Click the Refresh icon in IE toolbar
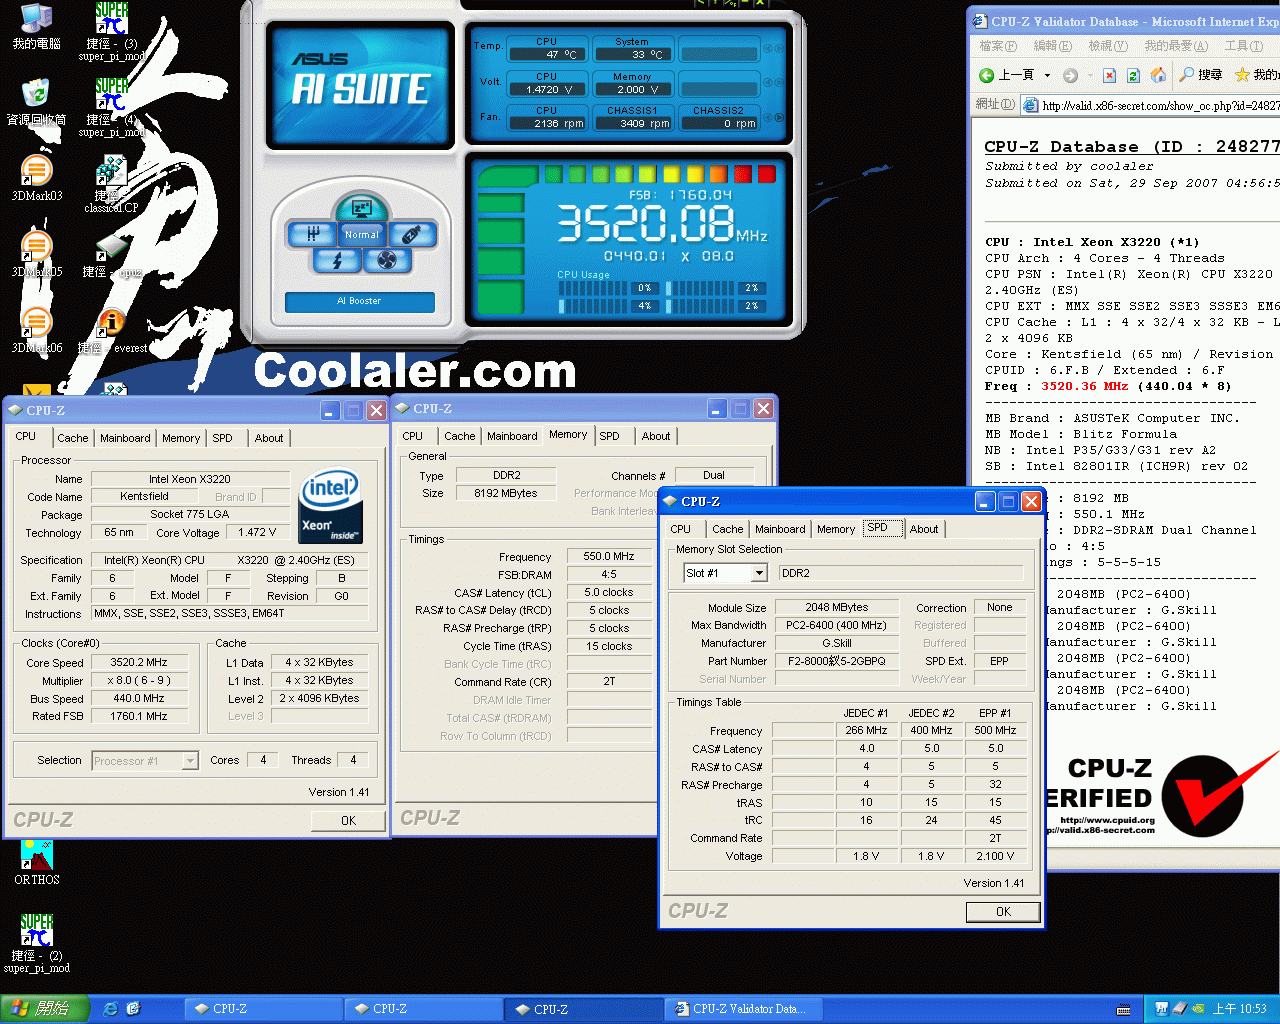 [x=1134, y=75]
